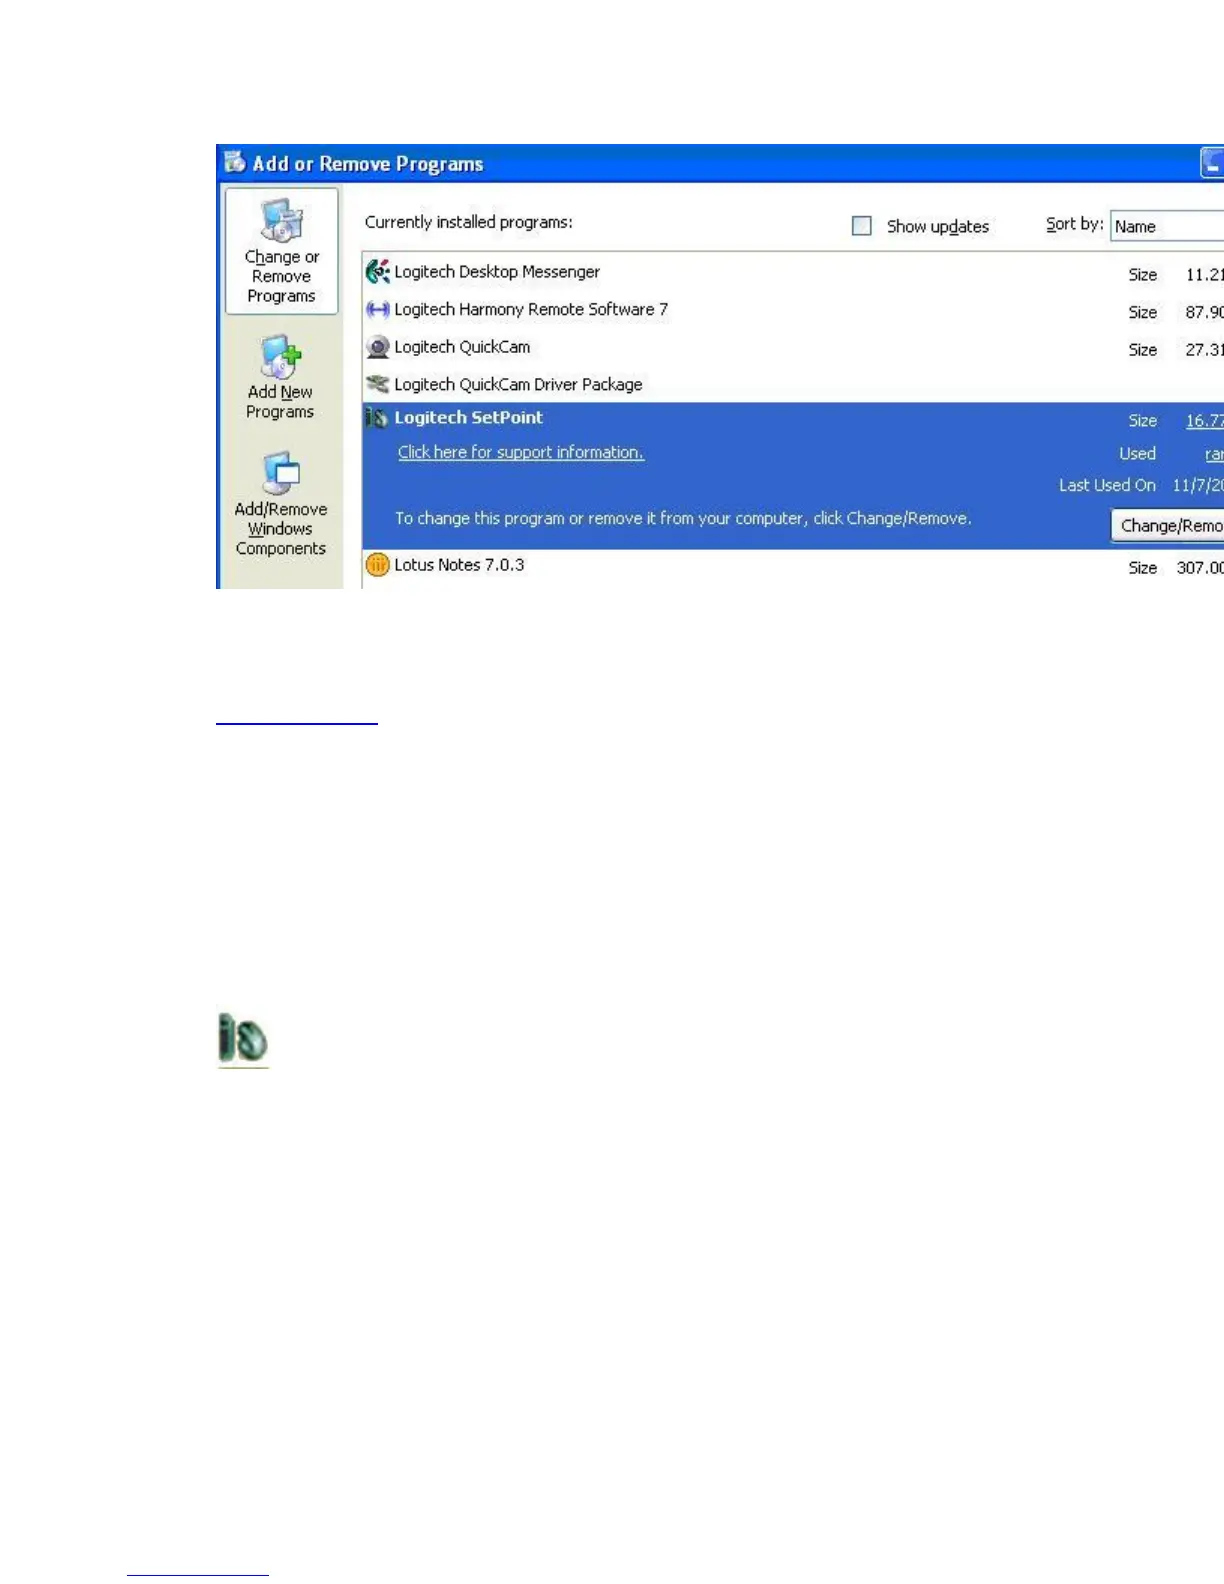Screen dimensions: 1224x1584
Task: Open Click here for support information link
Action: (x=521, y=452)
